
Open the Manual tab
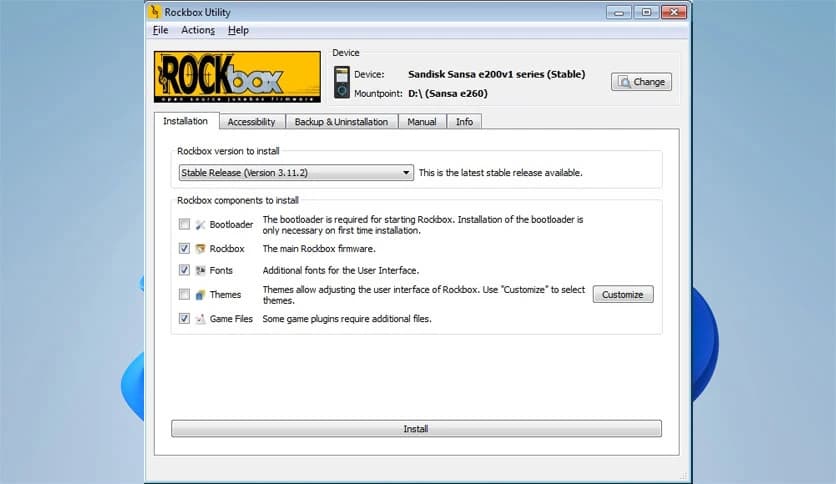pos(422,122)
